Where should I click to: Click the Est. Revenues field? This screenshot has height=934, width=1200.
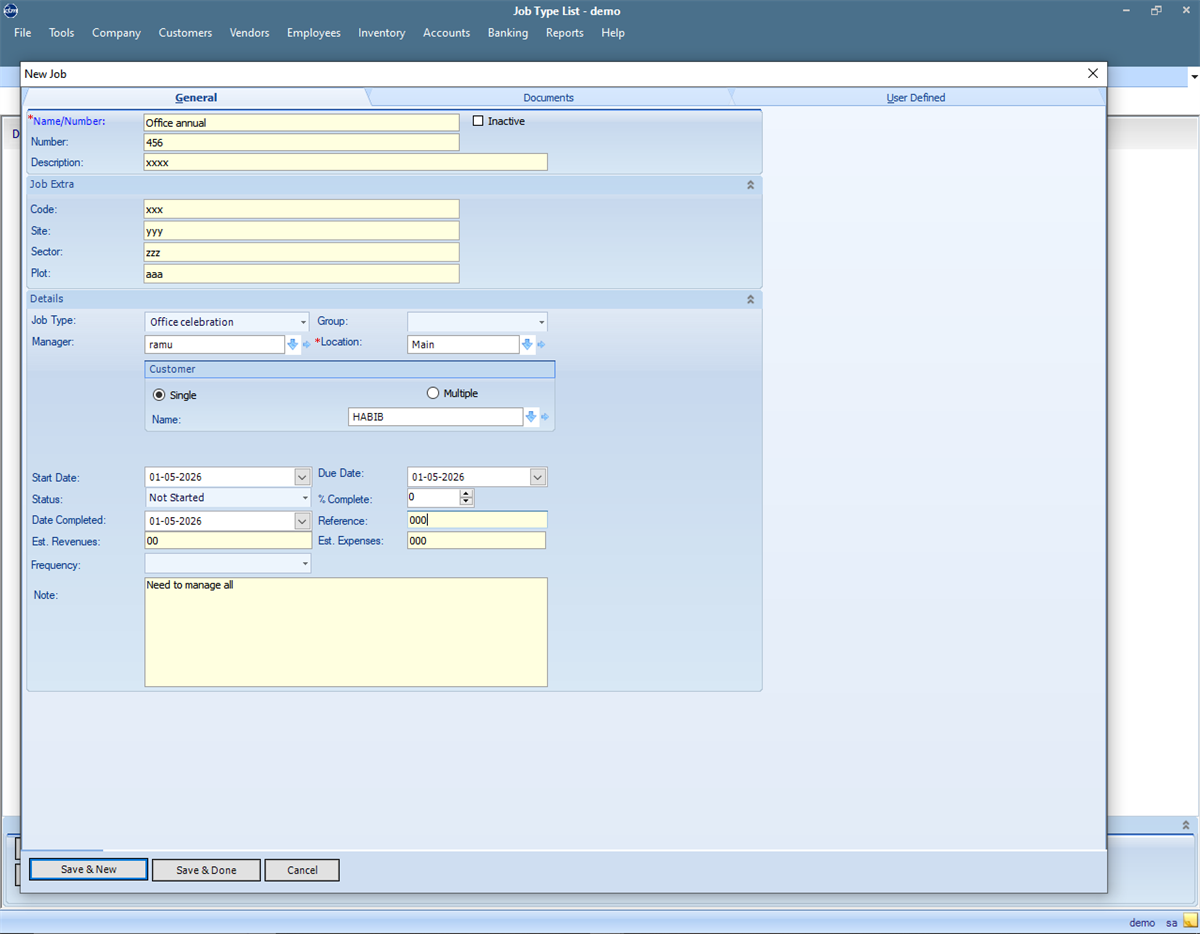click(228, 541)
